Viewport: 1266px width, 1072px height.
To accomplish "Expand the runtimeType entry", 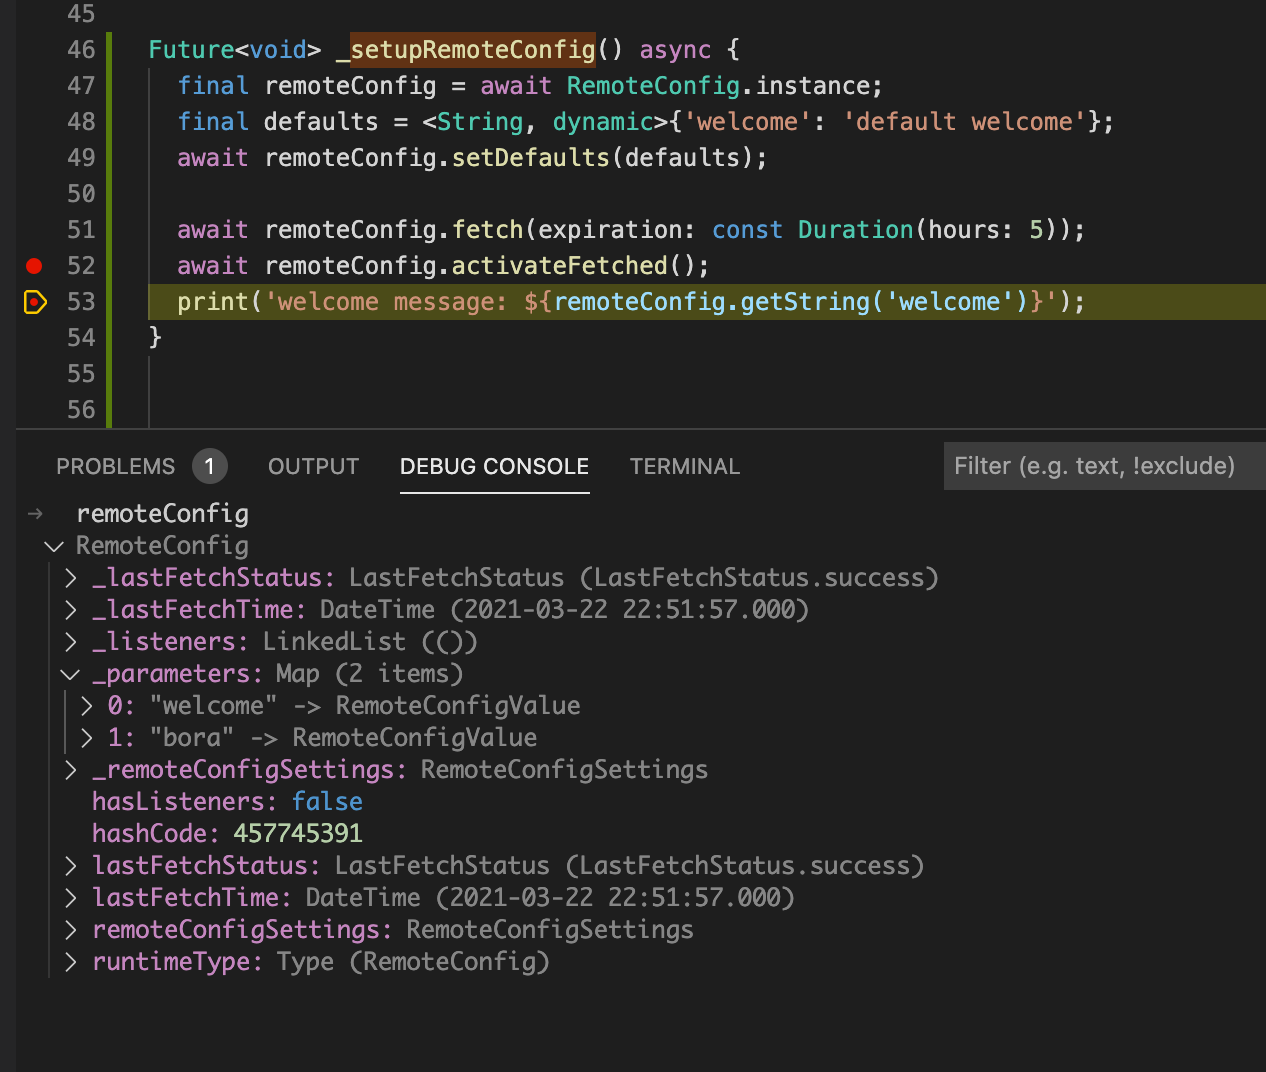I will (71, 962).
